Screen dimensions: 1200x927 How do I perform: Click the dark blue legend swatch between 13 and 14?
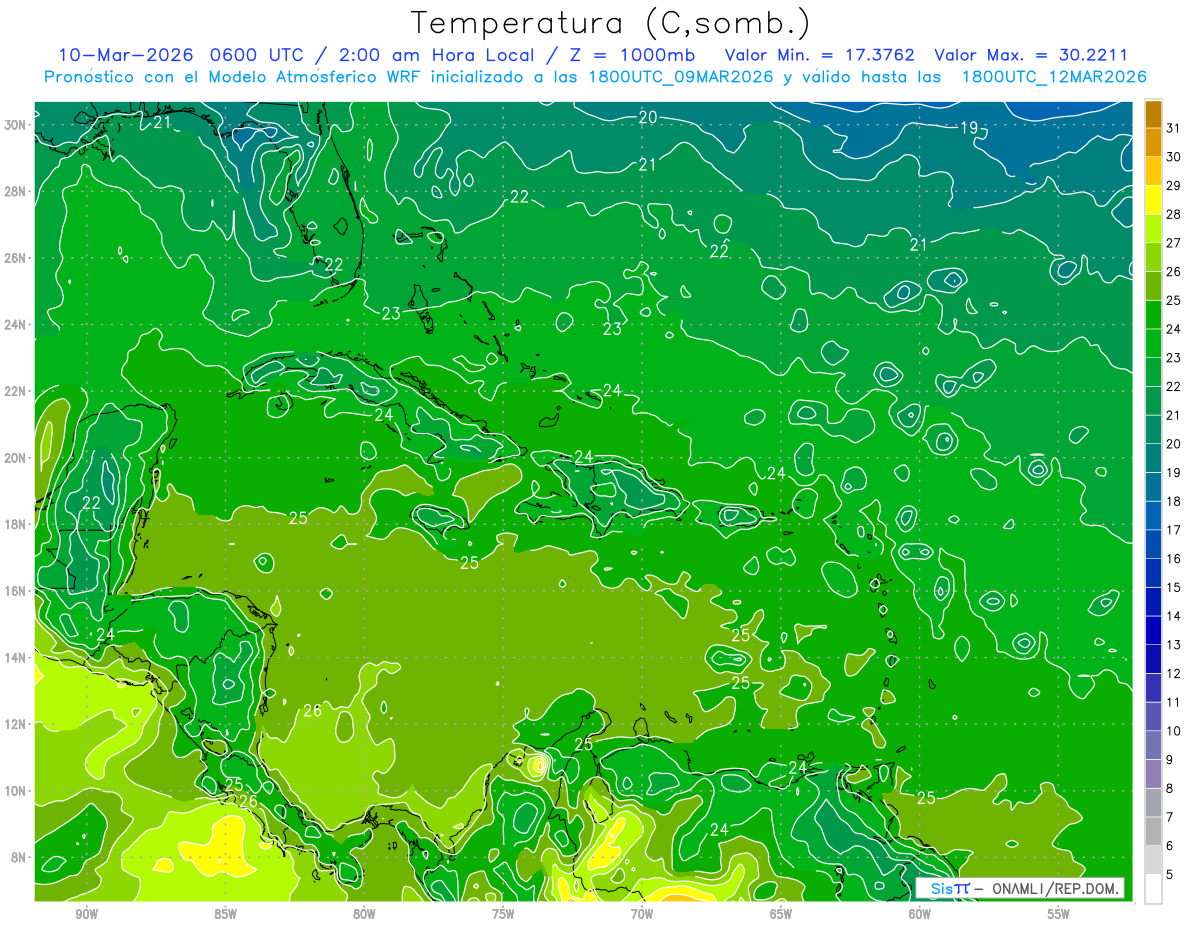point(1153,630)
